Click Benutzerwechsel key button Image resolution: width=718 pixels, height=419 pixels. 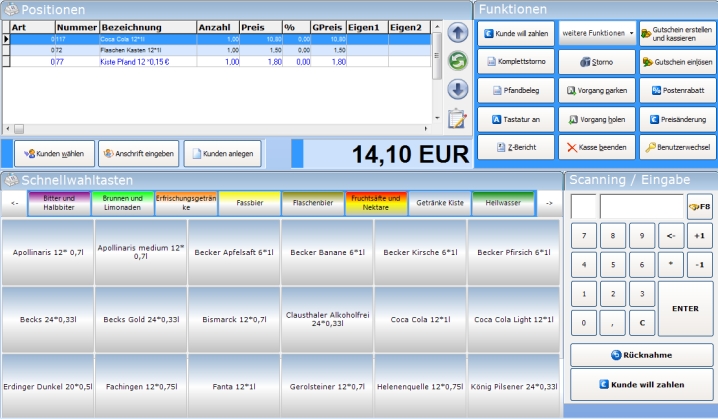point(678,147)
